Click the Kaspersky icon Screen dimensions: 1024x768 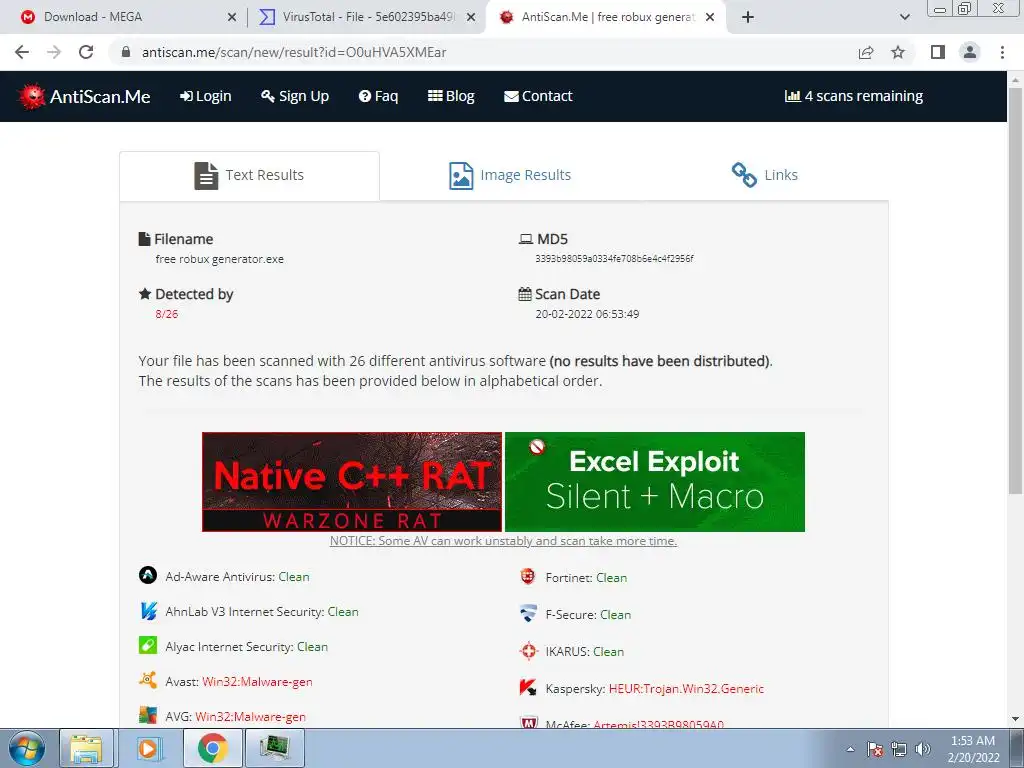[528, 687]
